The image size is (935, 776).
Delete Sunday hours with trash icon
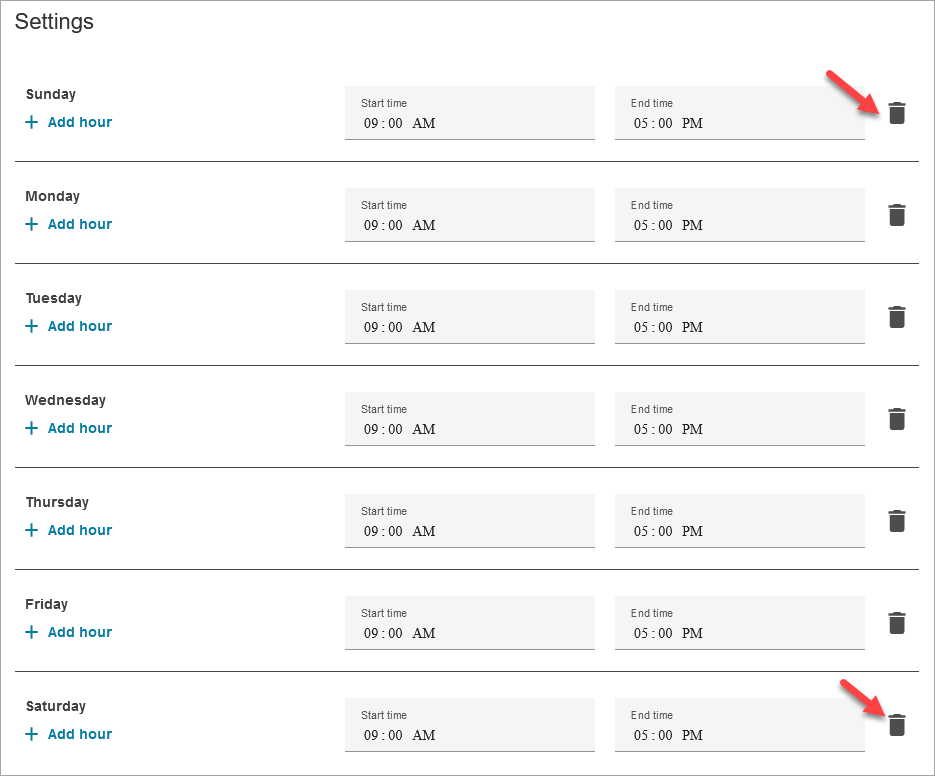[x=897, y=113]
